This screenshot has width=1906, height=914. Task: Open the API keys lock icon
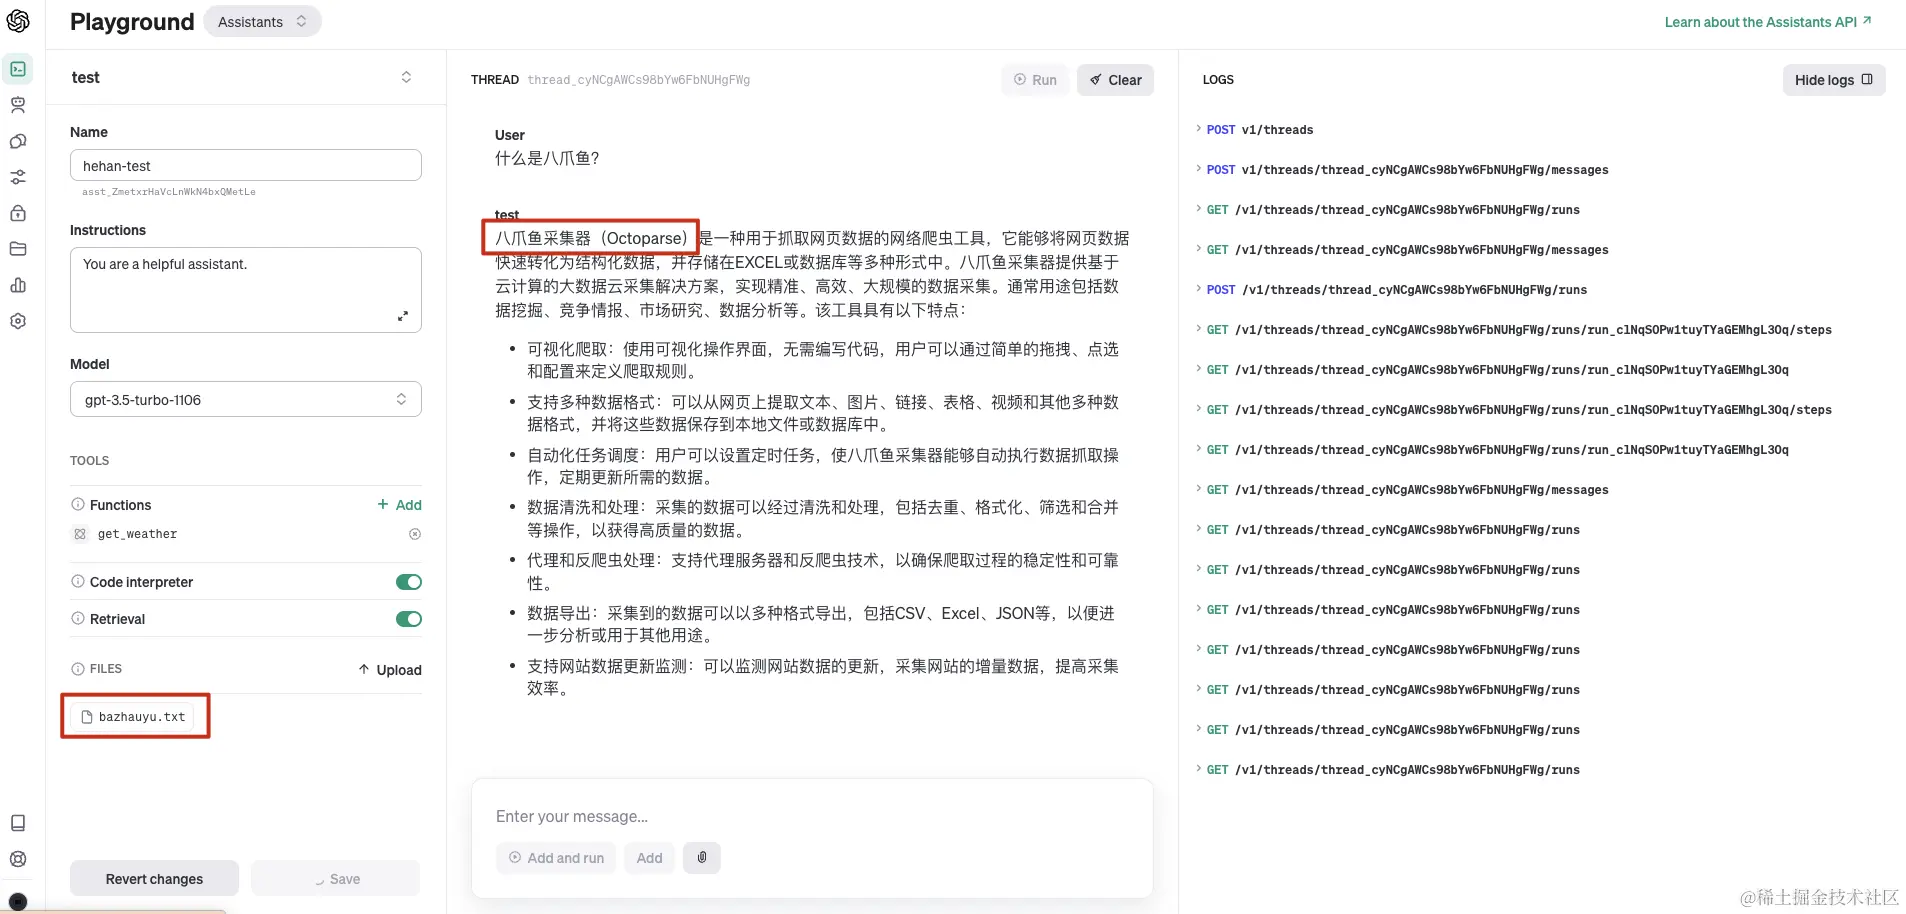18,213
